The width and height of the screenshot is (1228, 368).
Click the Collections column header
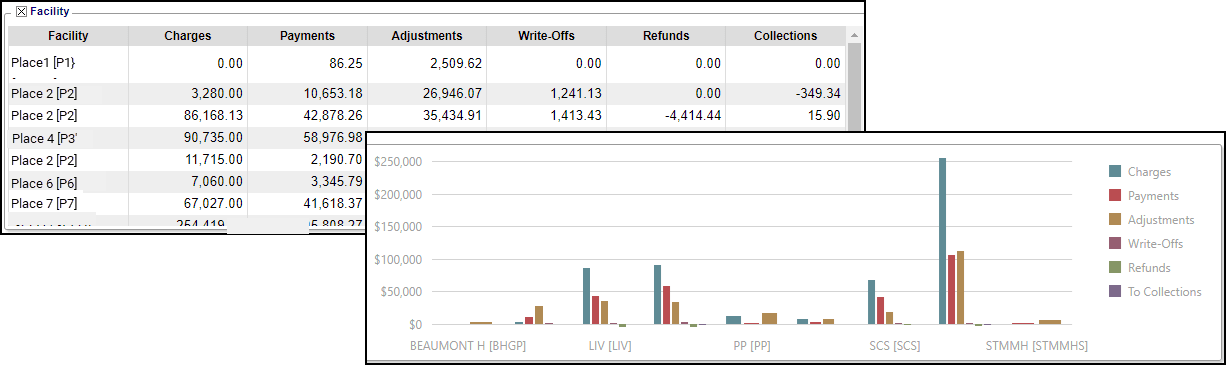[x=786, y=36]
